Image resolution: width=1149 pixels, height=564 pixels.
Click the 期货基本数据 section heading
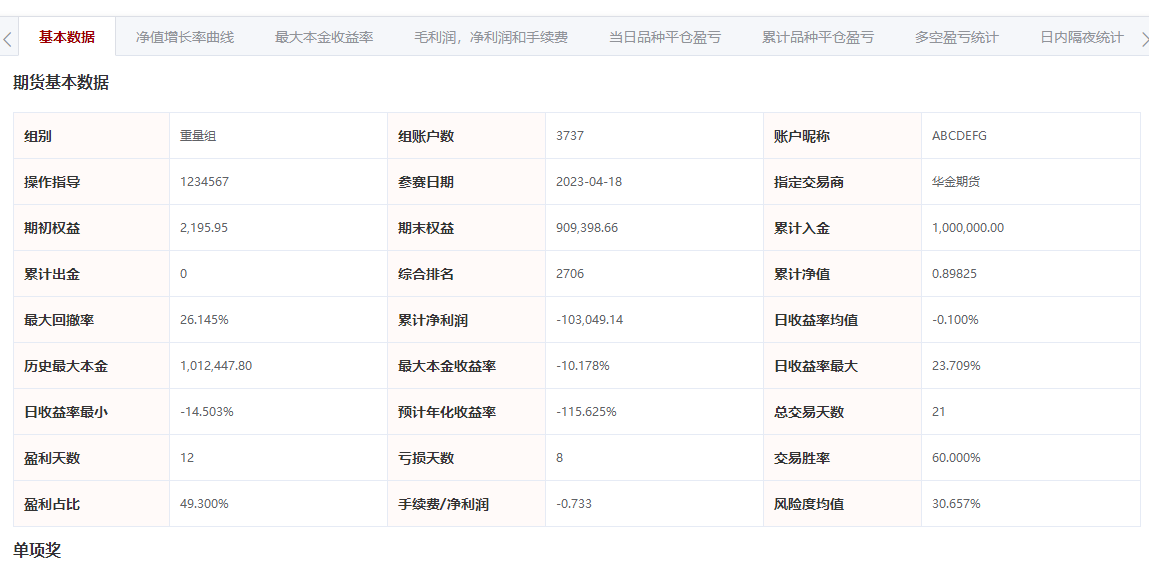pyautogui.click(x=61, y=83)
